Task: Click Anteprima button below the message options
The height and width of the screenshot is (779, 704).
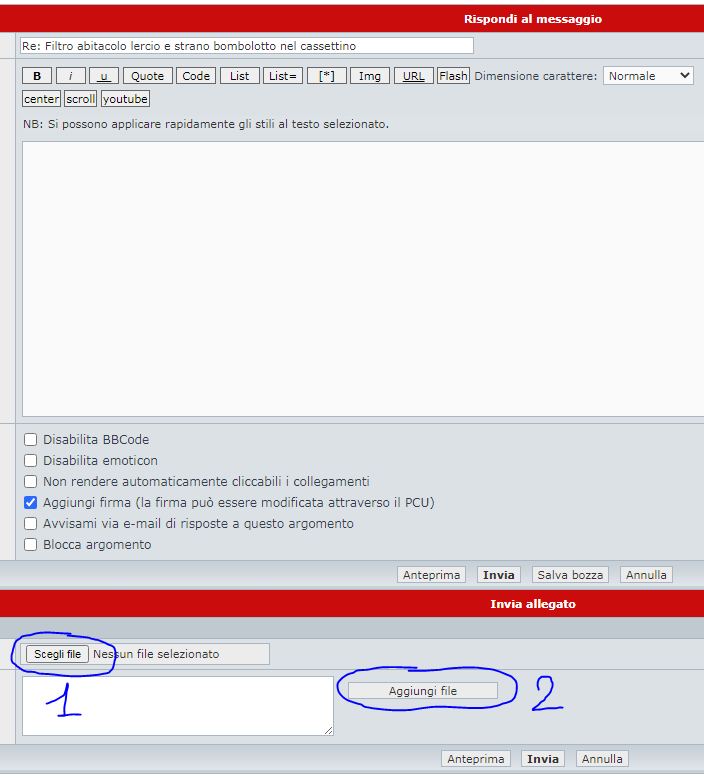Action: point(431,575)
